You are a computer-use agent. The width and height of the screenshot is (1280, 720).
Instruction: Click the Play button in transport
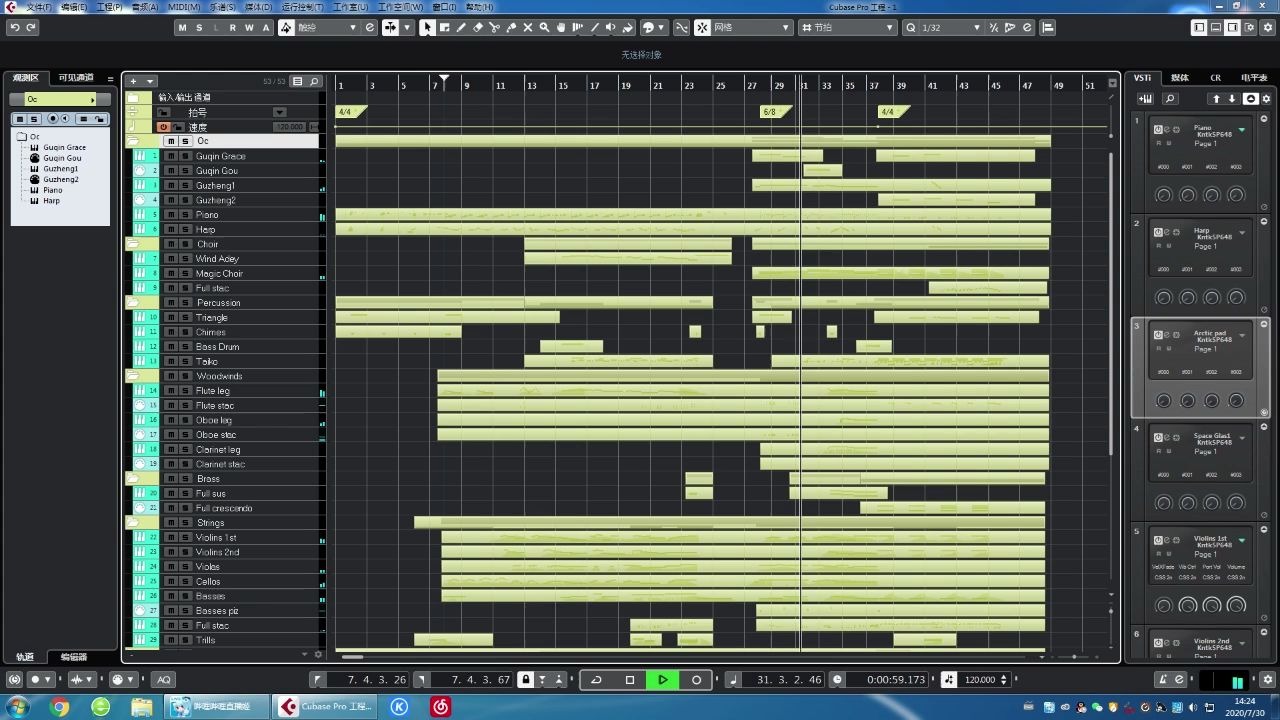pos(662,680)
